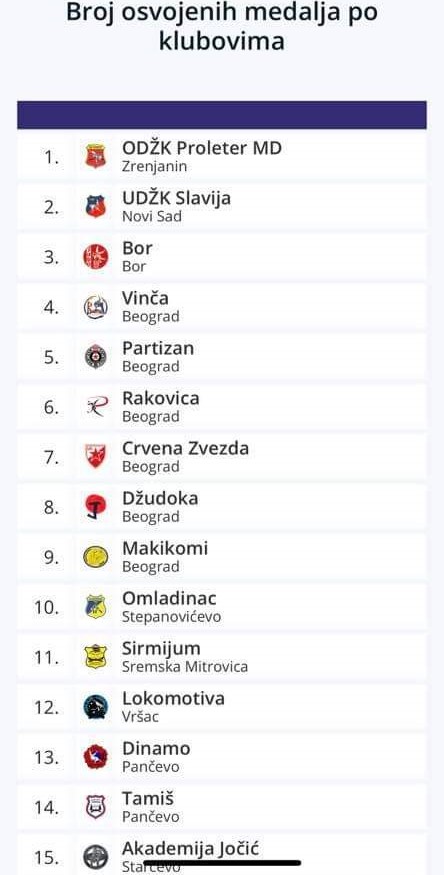Select the Omladinac club crest
Viewport: 444px width, 875px height.
95,607
